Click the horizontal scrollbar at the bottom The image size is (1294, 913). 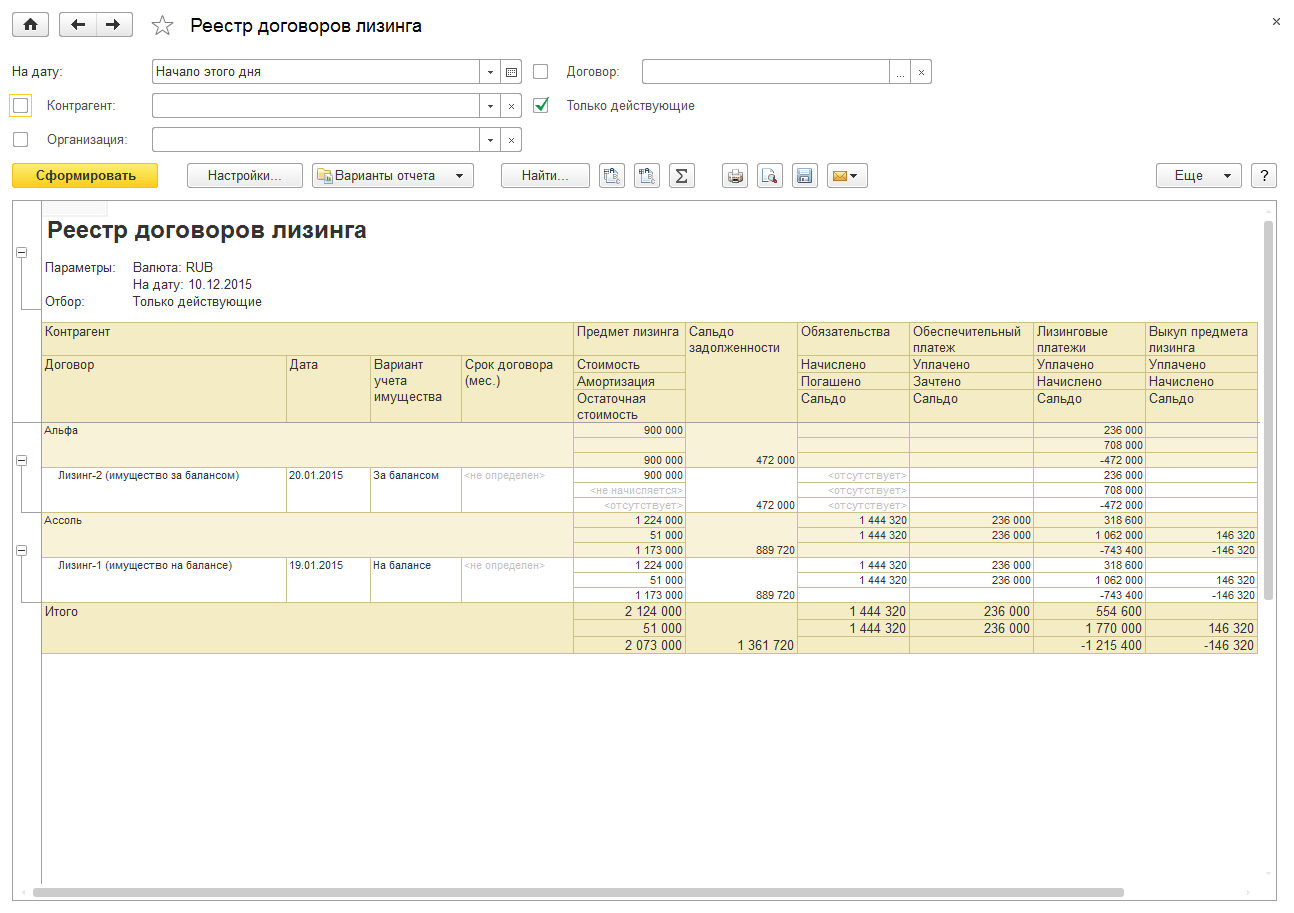pos(578,892)
